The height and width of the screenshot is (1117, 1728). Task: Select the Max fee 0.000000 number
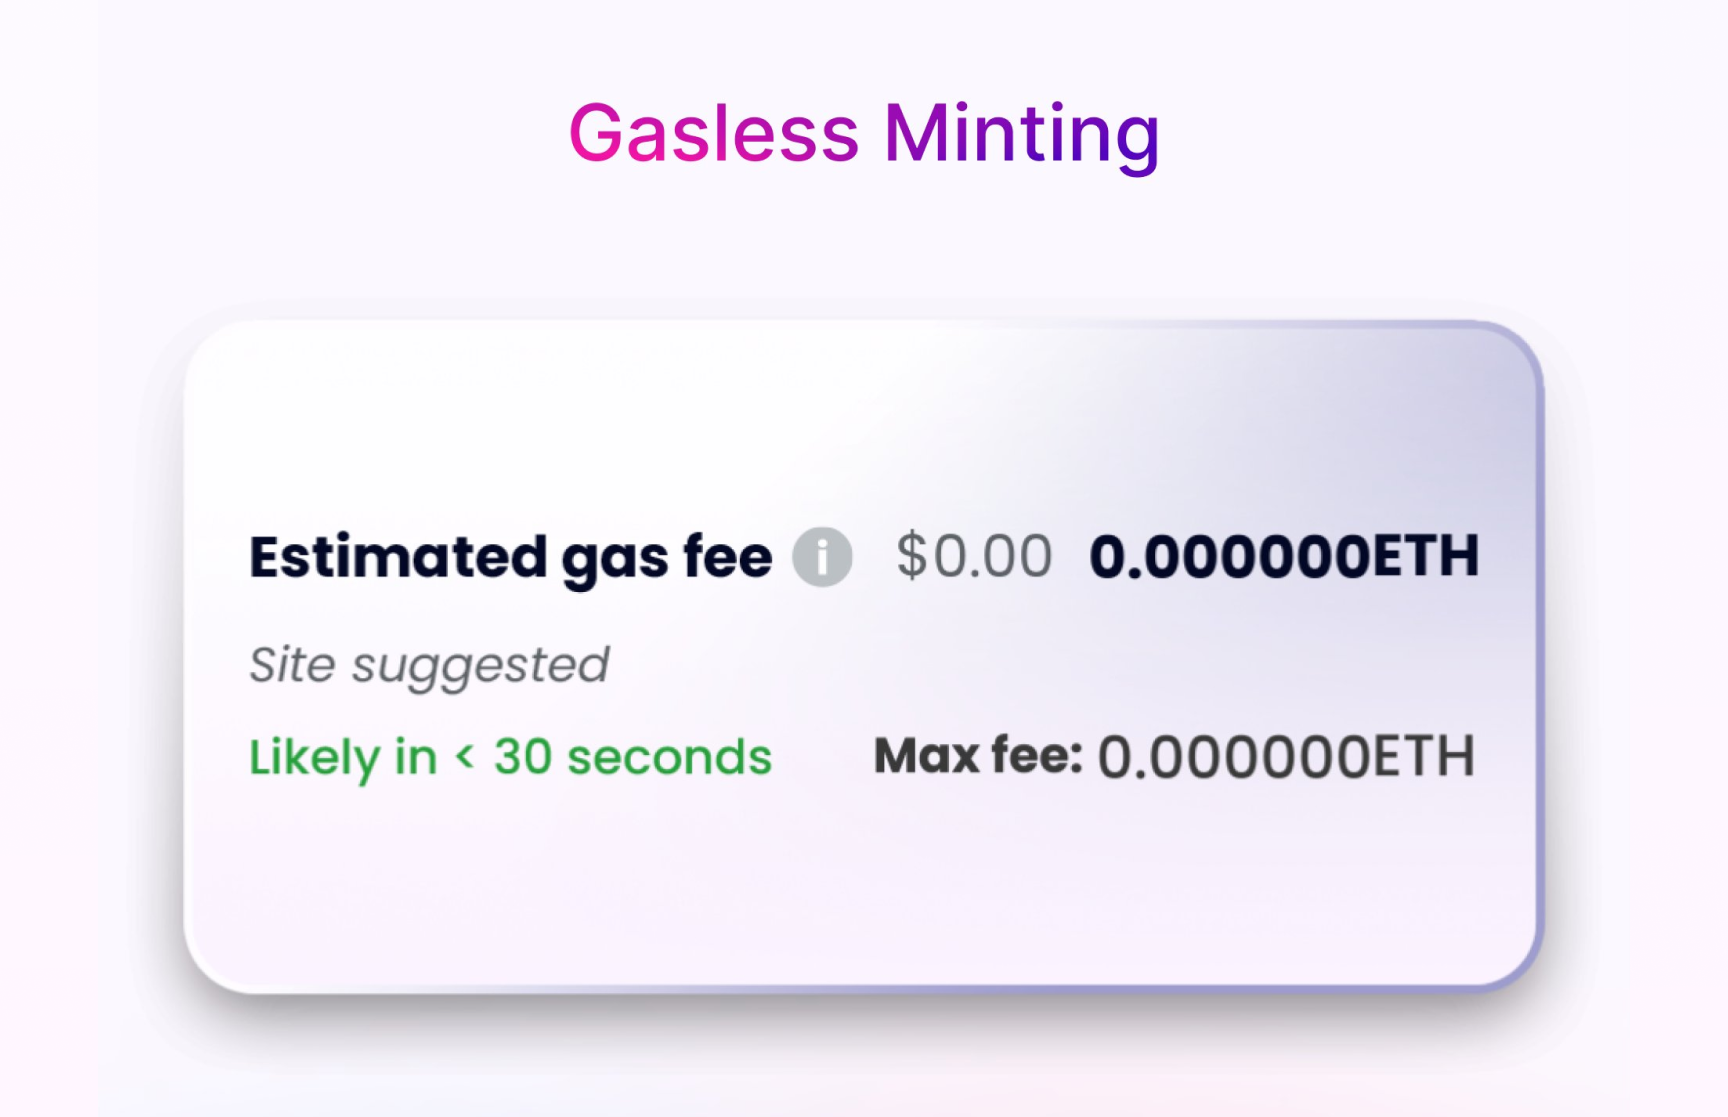click(x=1234, y=757)
